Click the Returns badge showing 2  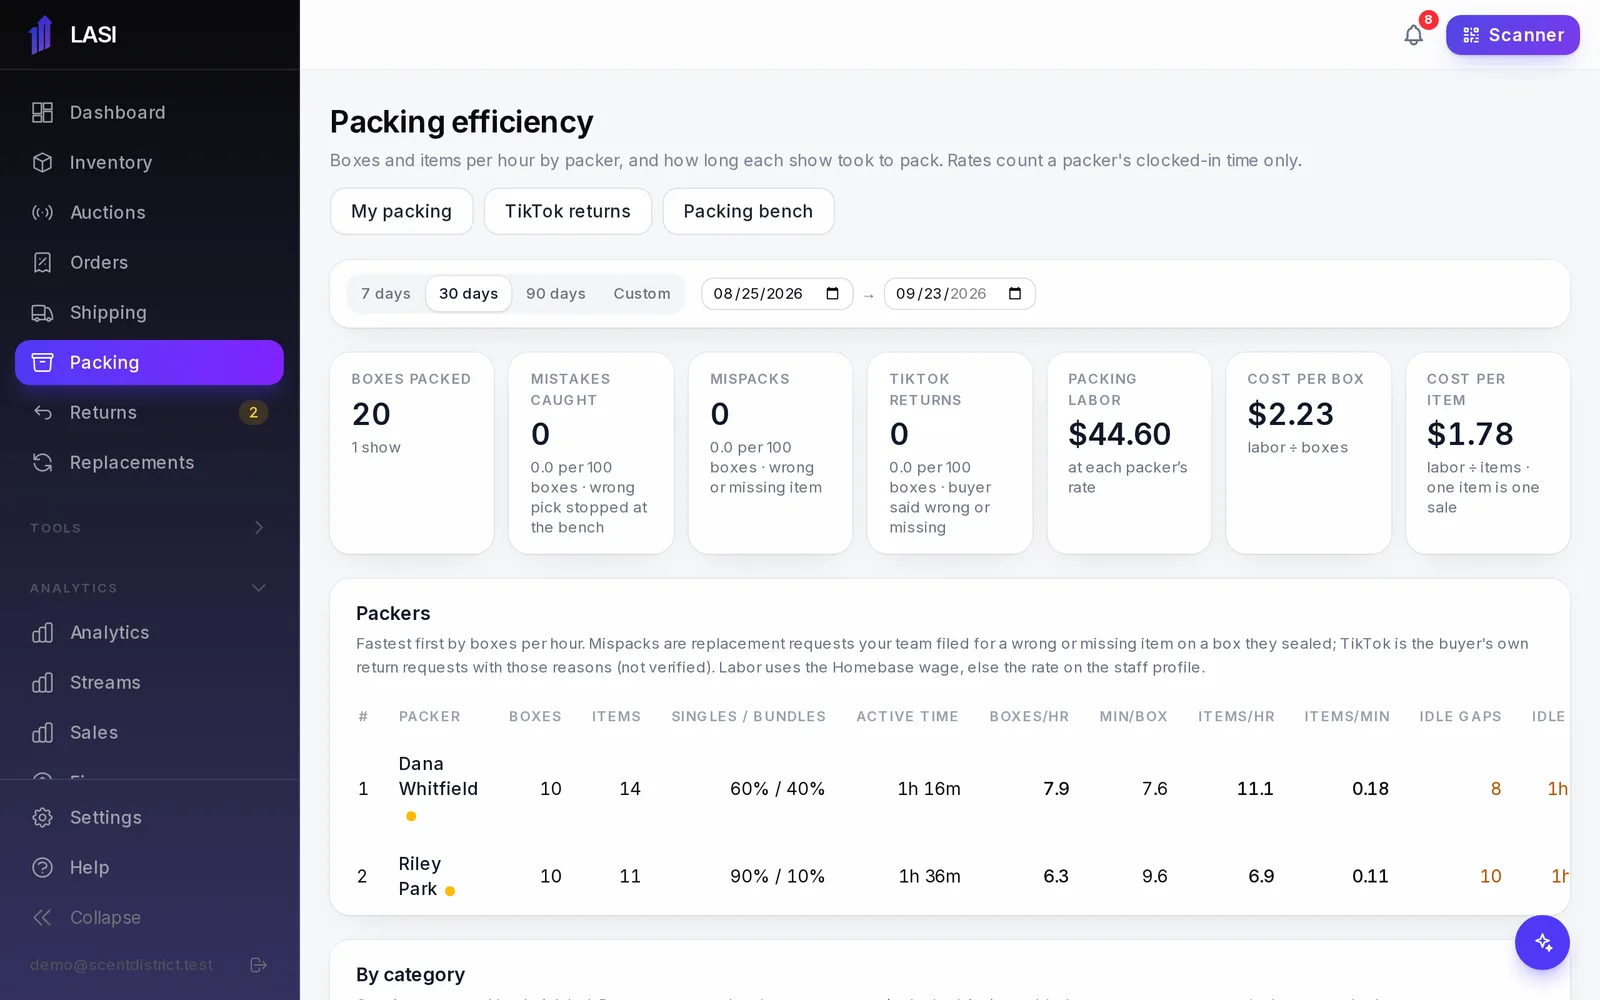pos(253,413)
